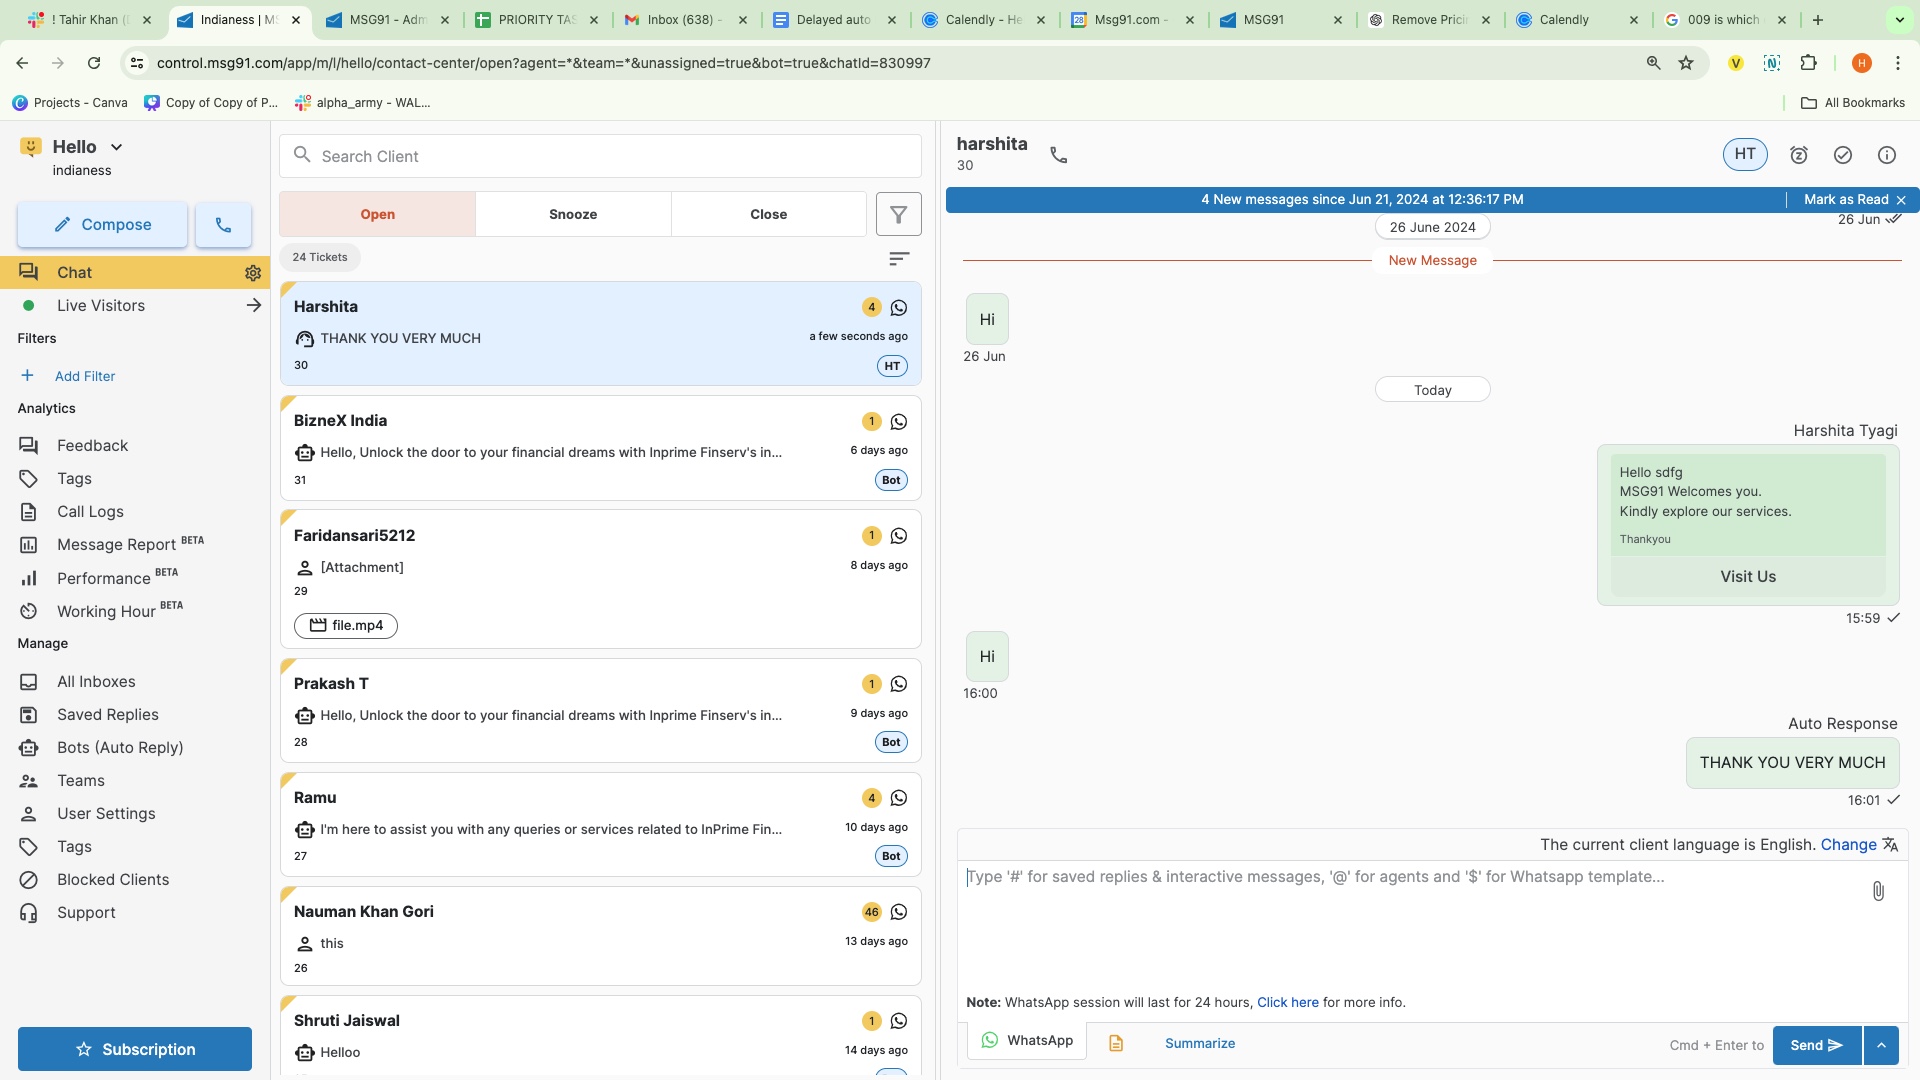Screen dimensions: 1920x1080
Task: Reload the page in browser
Action: 94,63
